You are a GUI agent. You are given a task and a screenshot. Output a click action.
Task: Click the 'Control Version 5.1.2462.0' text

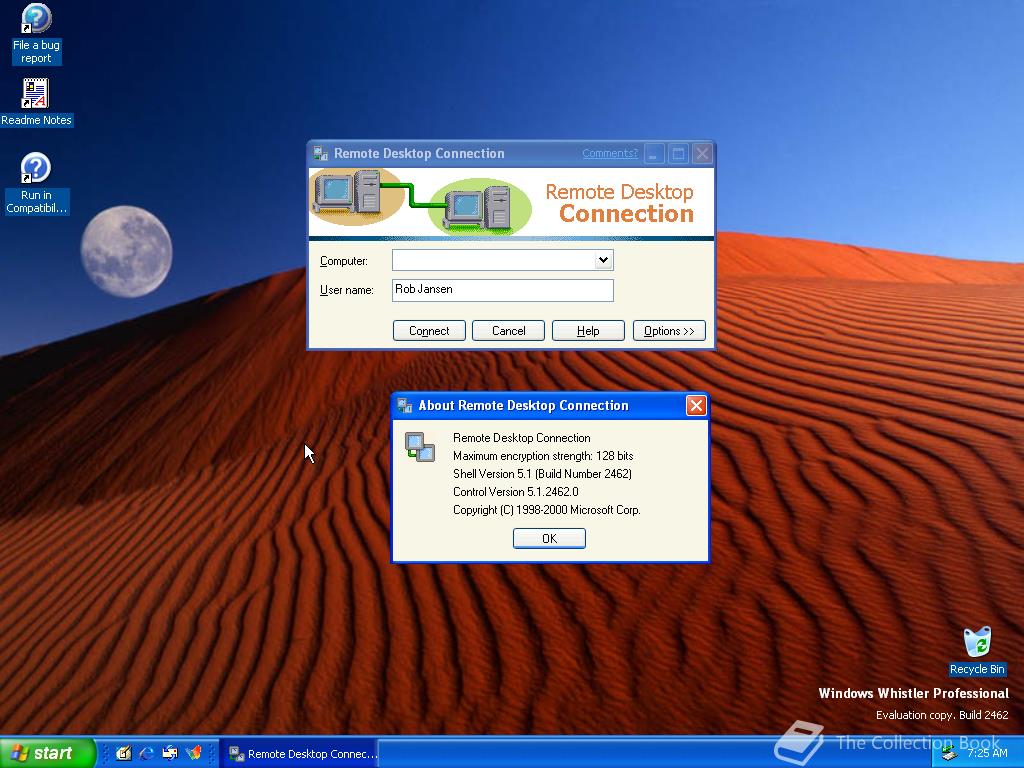516,492
